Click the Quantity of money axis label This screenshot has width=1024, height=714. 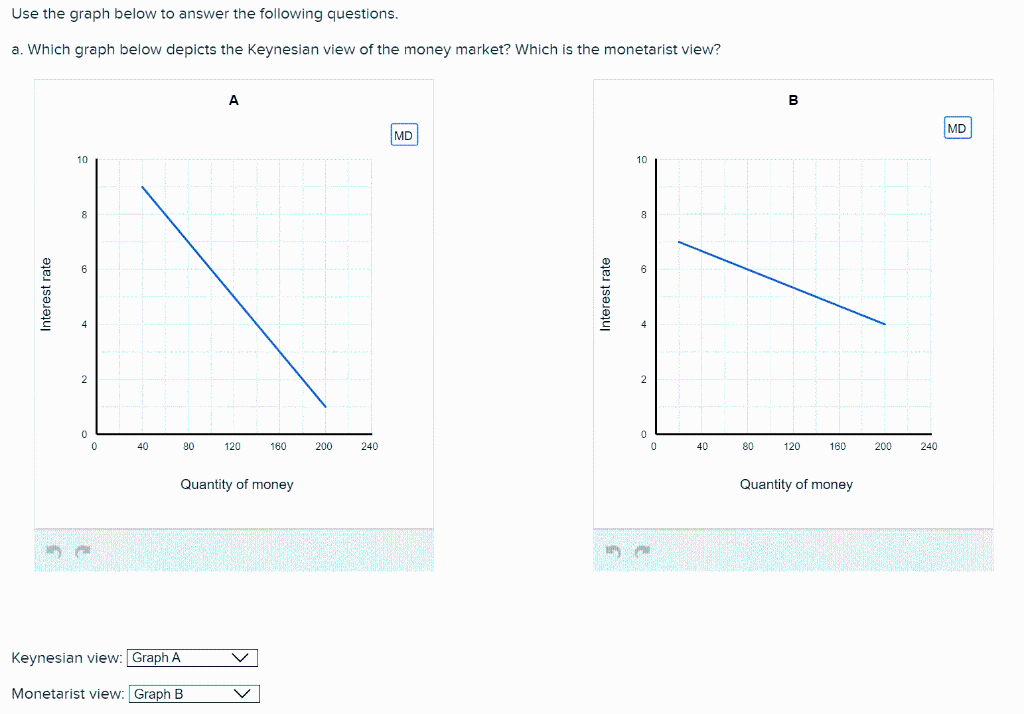235,484
